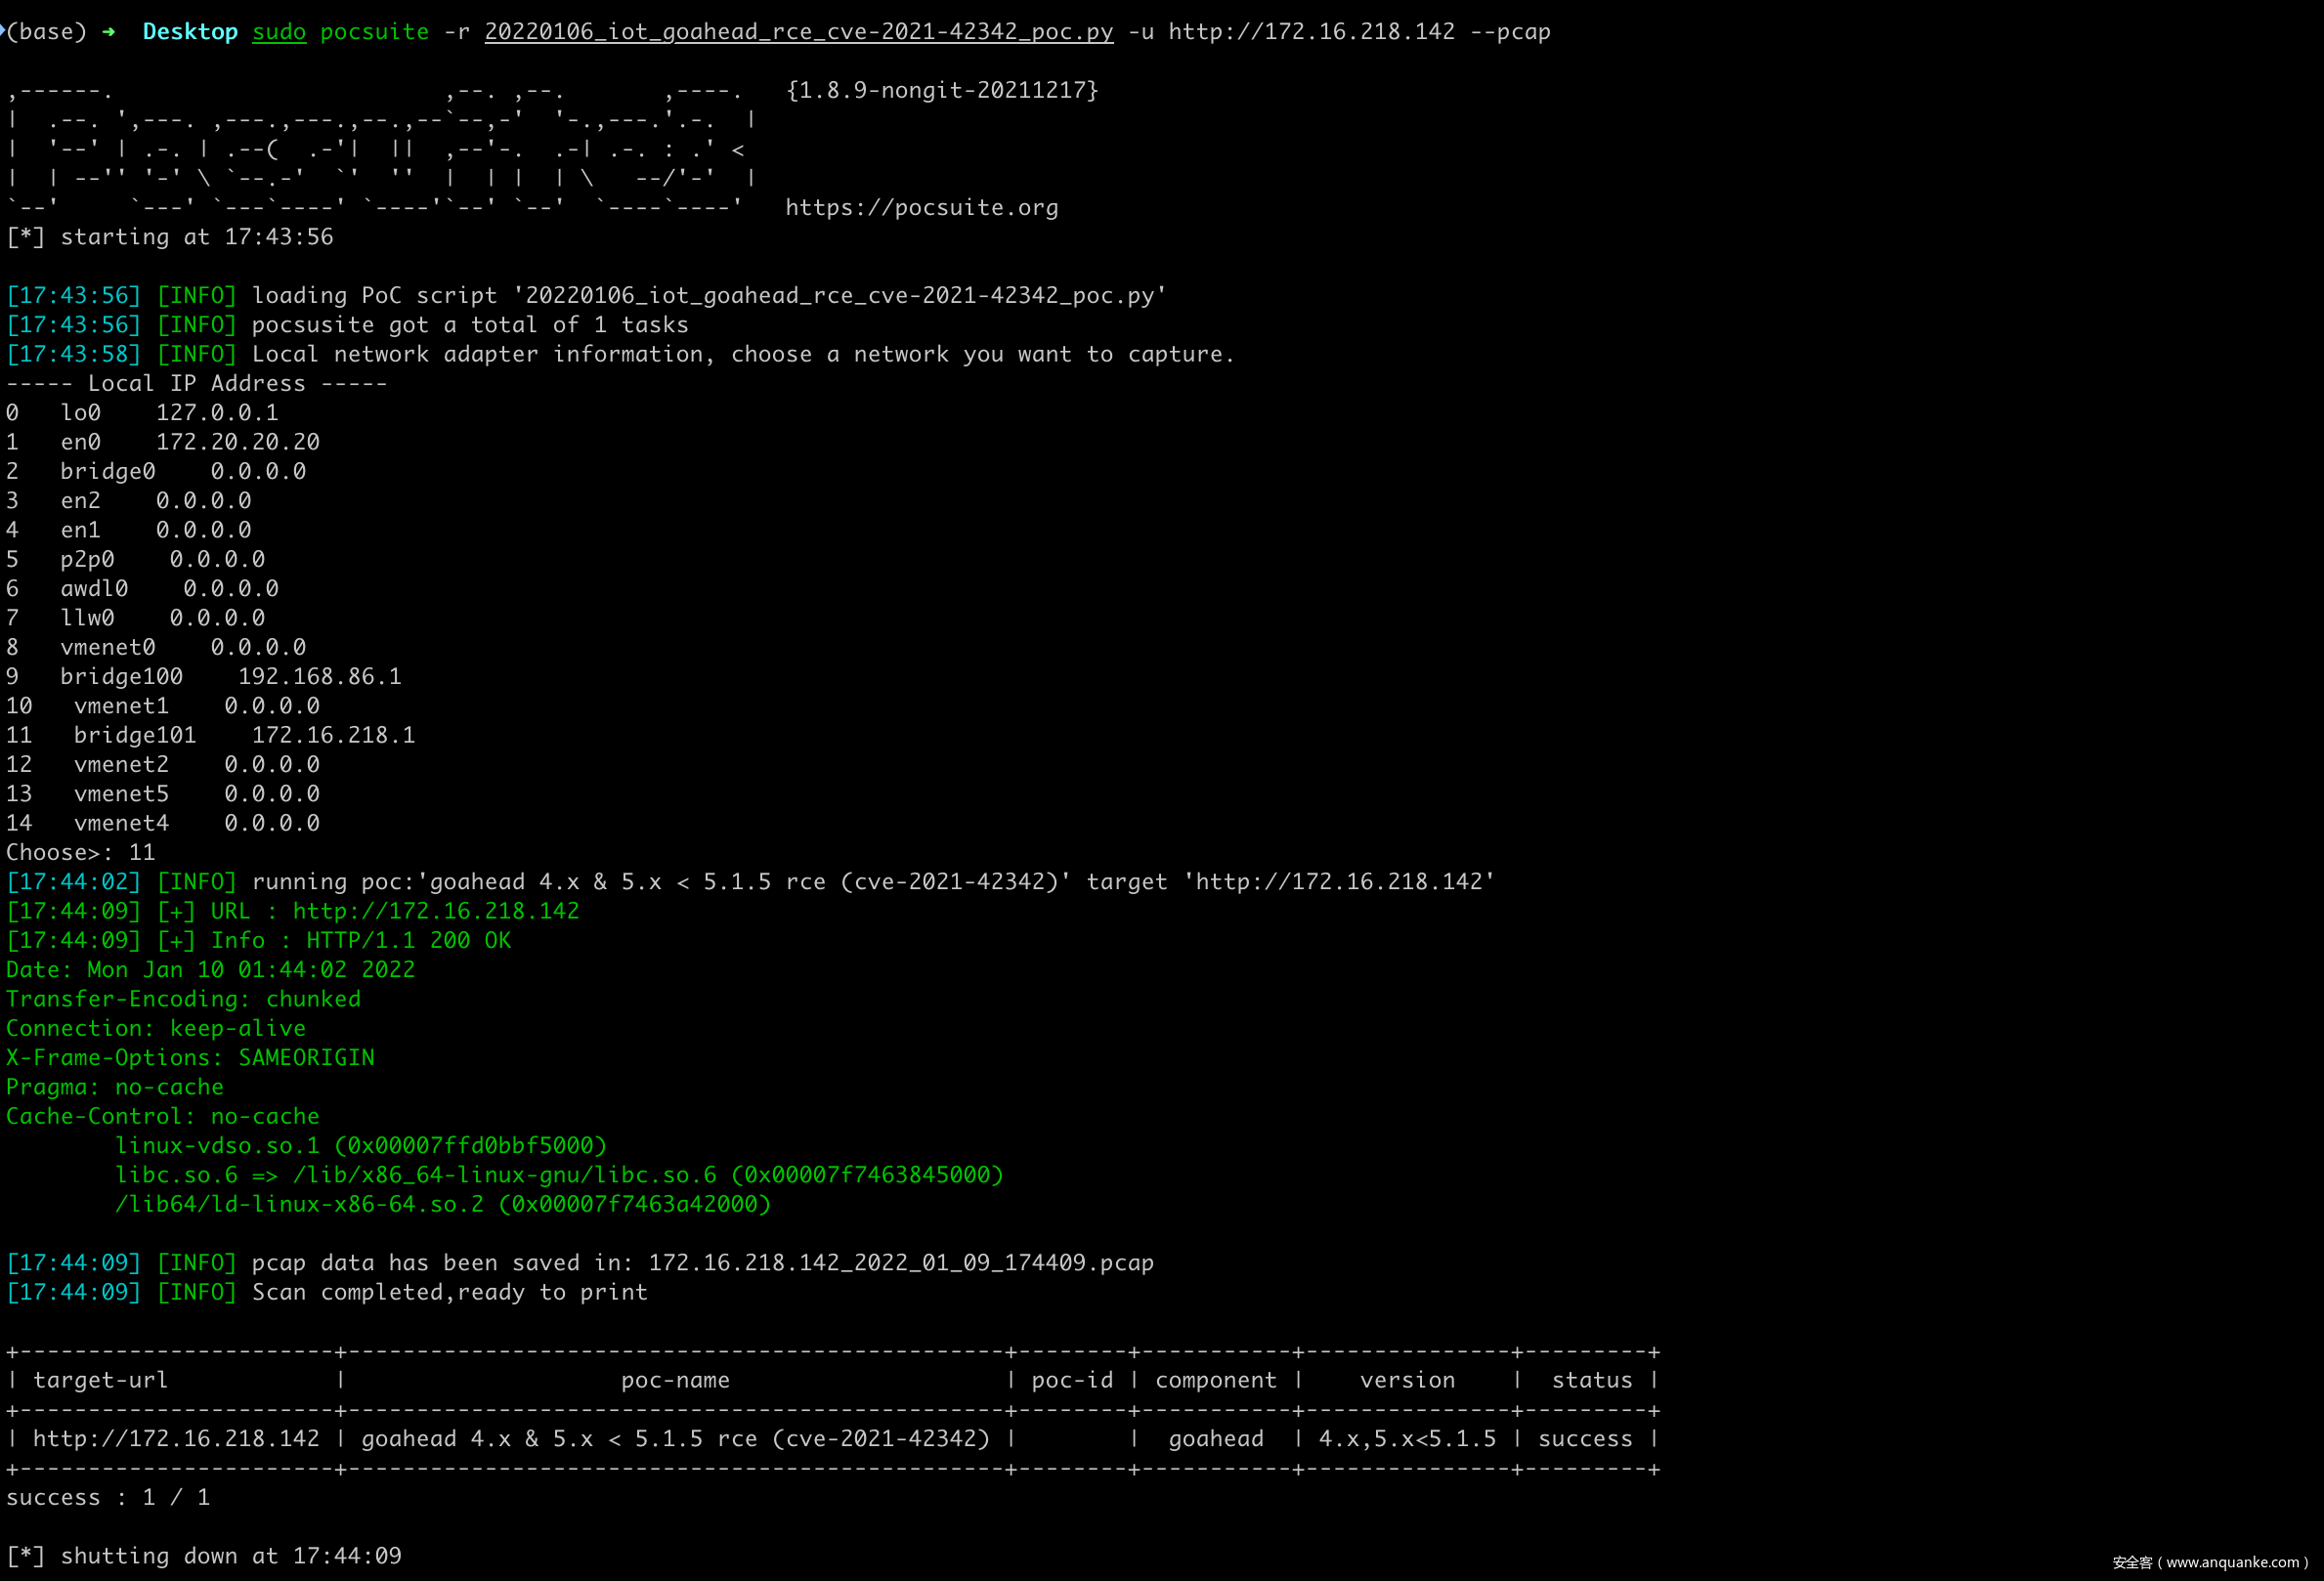Click the target URL http://172.16.218.142 in the command
This screenshot has height=1581, width=2324.
(x=1311, y=32)
